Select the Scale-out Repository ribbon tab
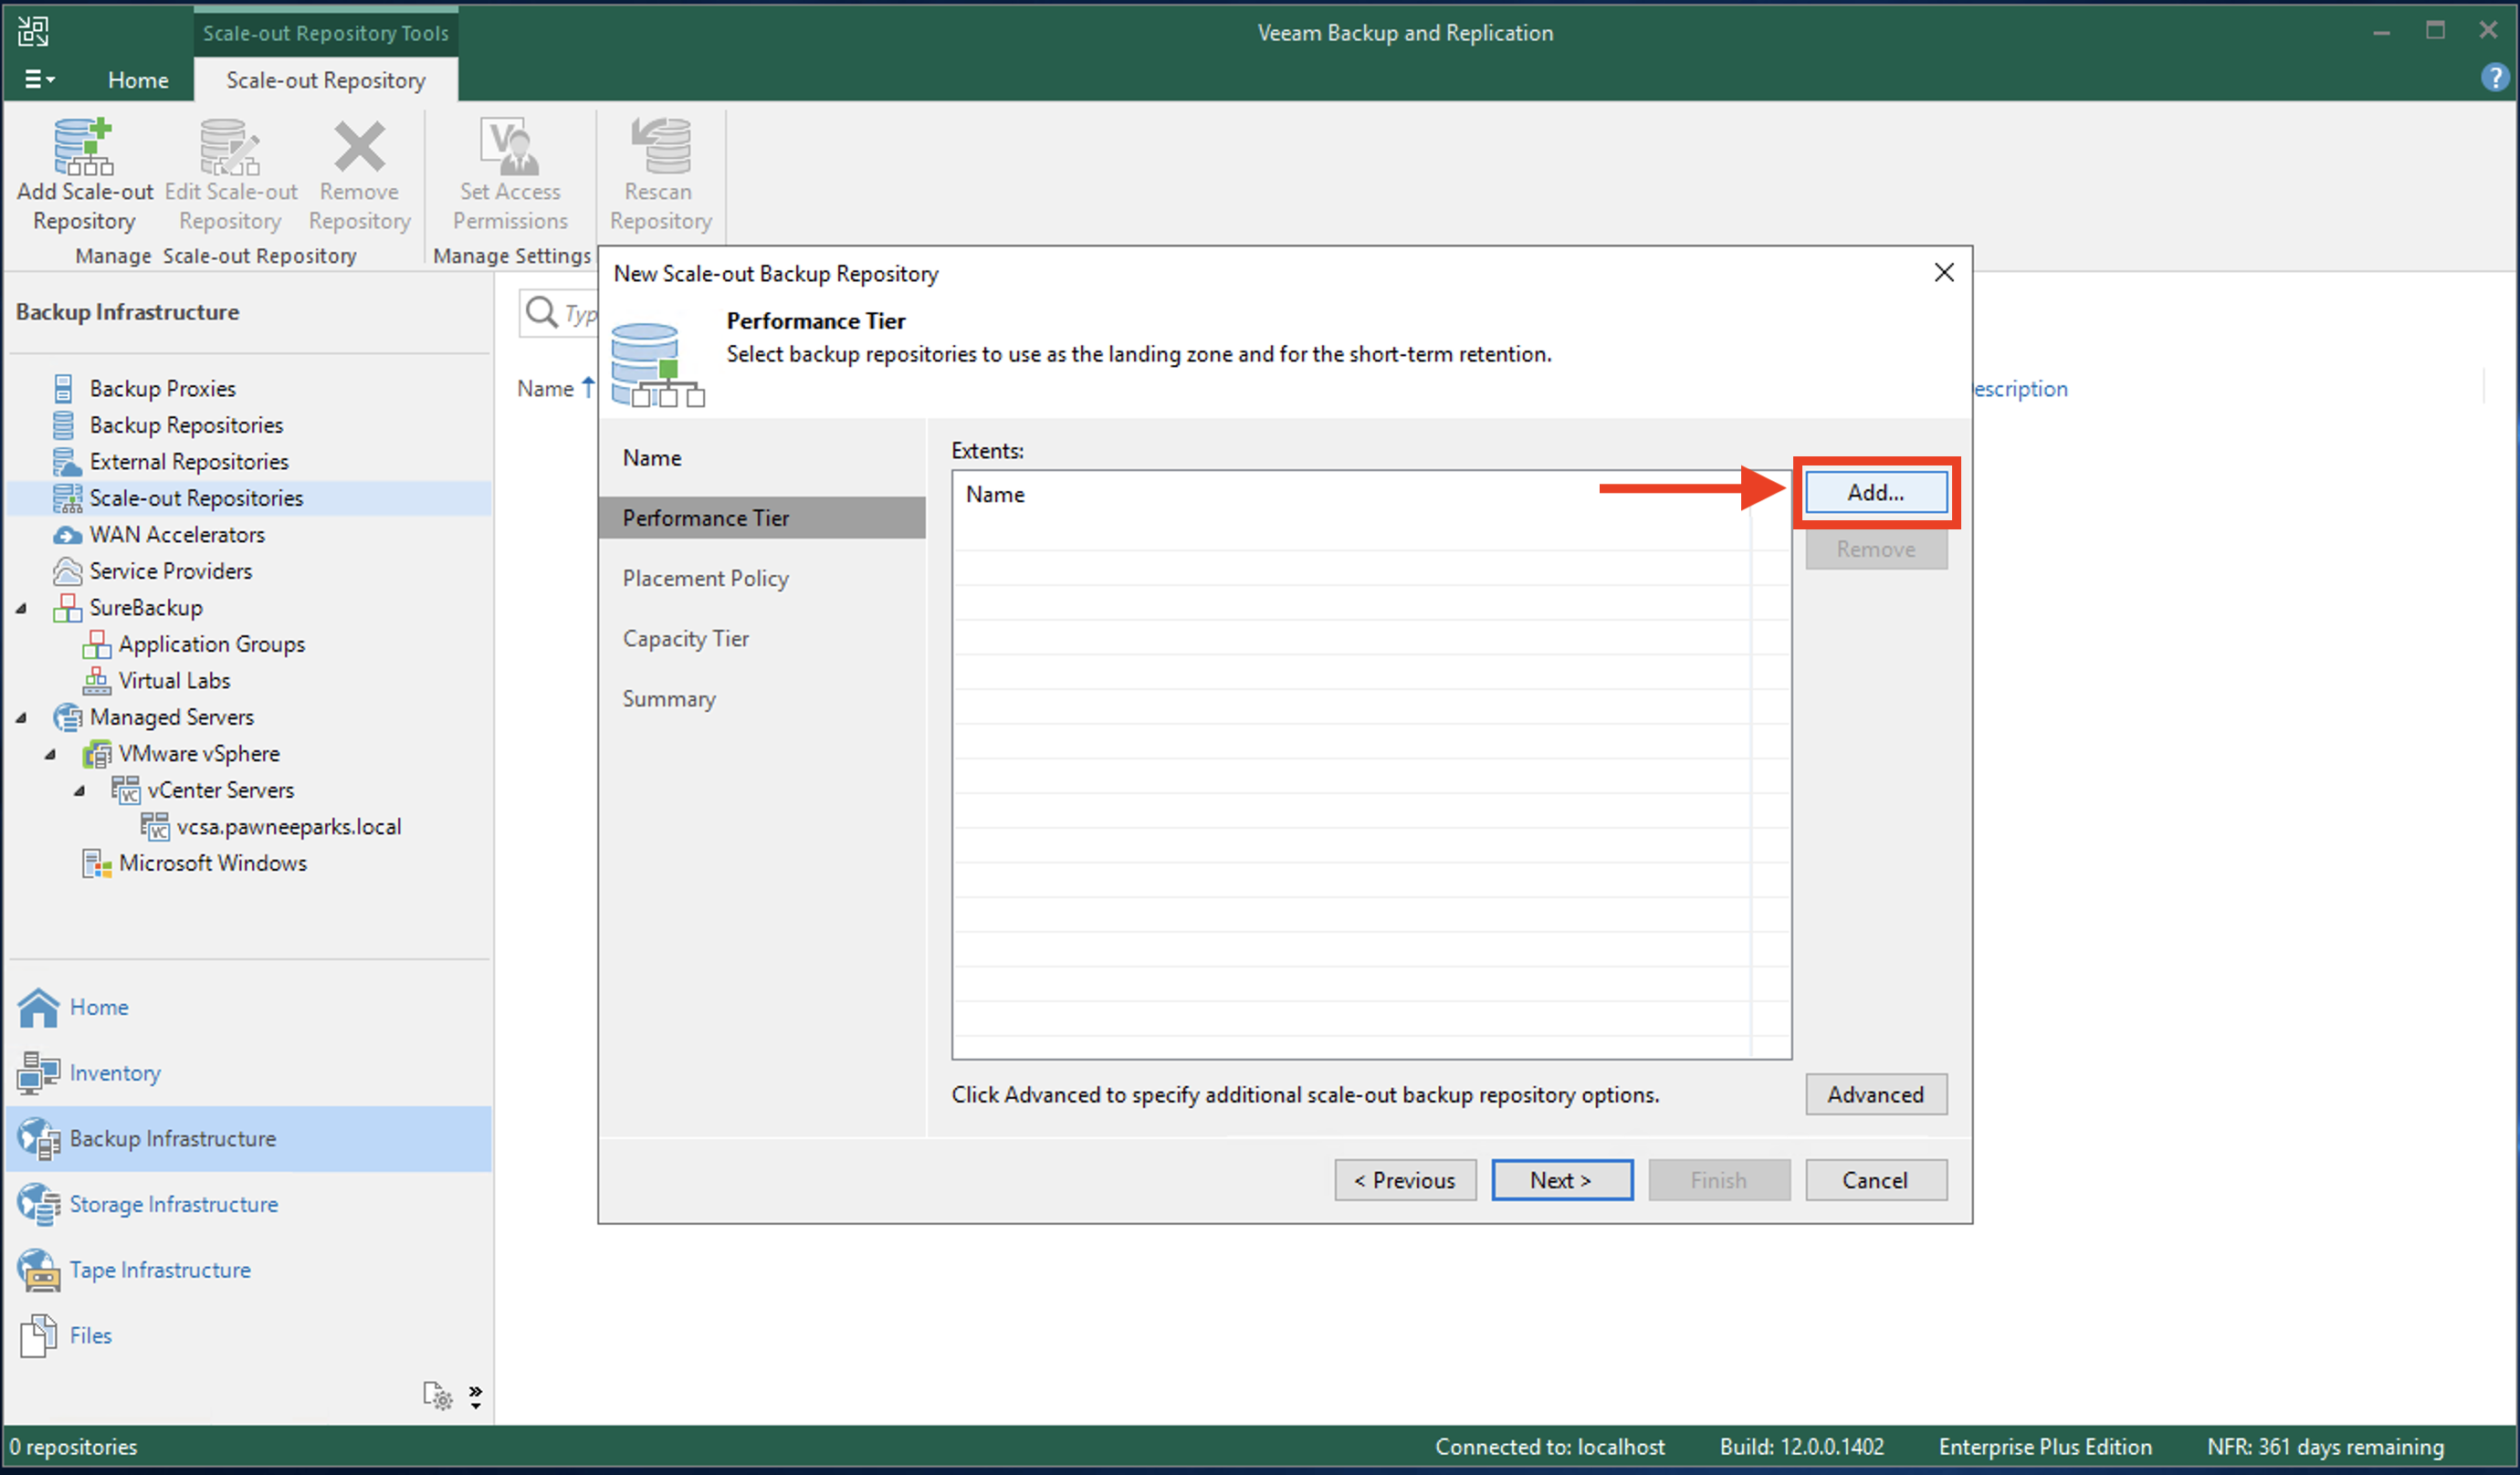The height and width of the screenshot is (1475, 2520). 326,80
